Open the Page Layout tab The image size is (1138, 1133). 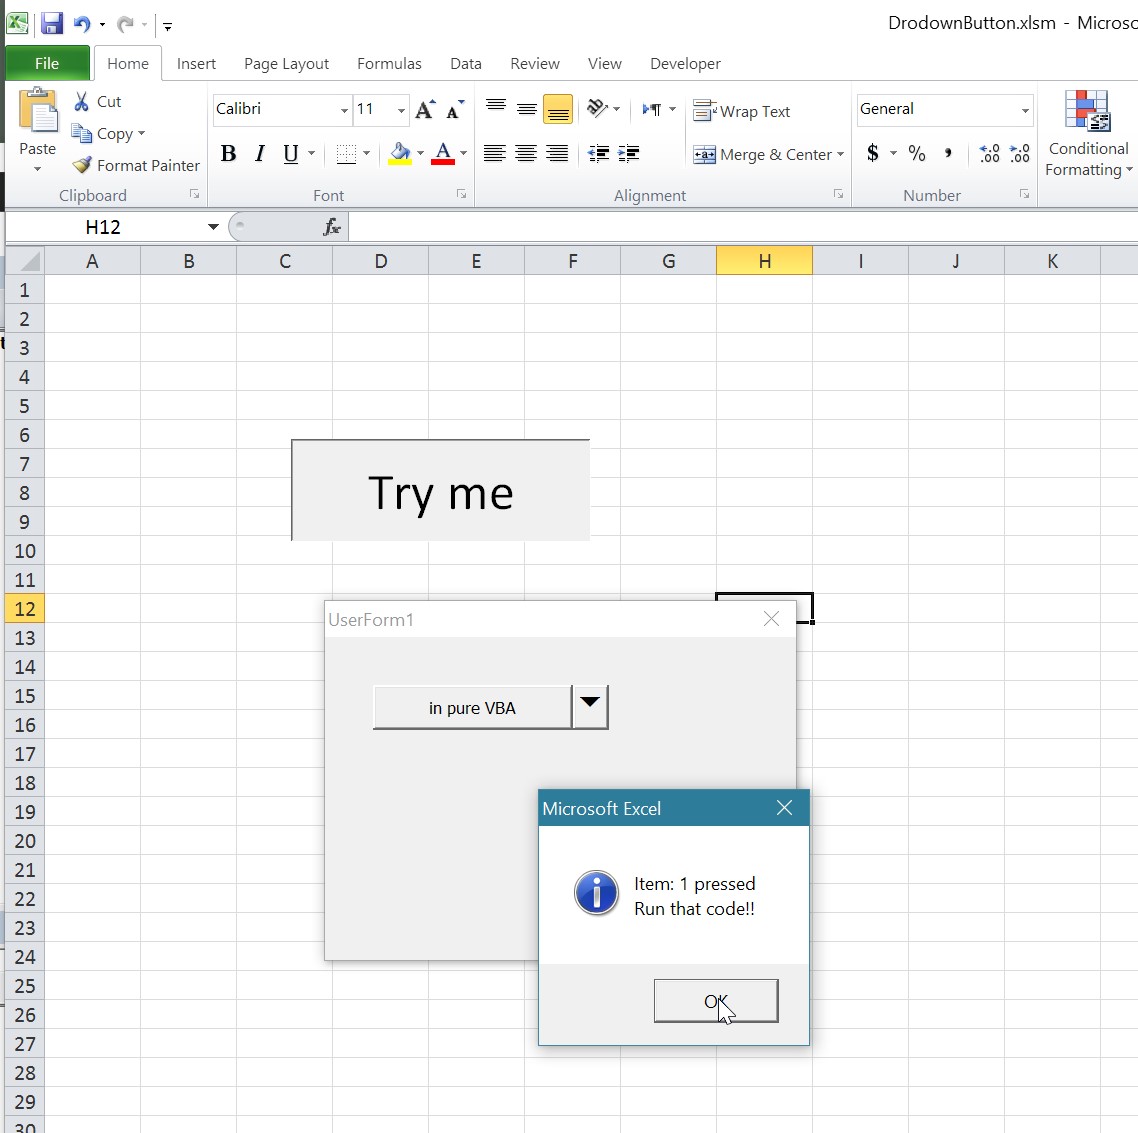pyautogui.click(x=286, y=63)
